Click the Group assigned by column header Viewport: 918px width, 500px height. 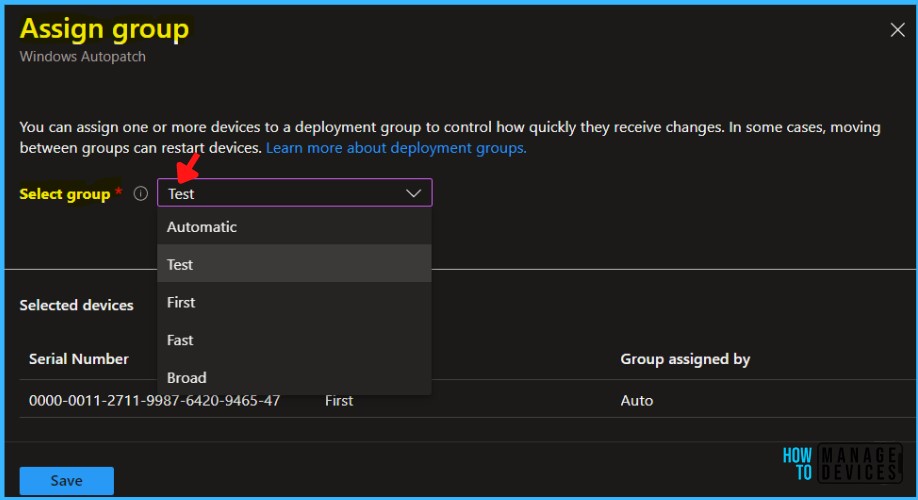click(x=685, y=359)
